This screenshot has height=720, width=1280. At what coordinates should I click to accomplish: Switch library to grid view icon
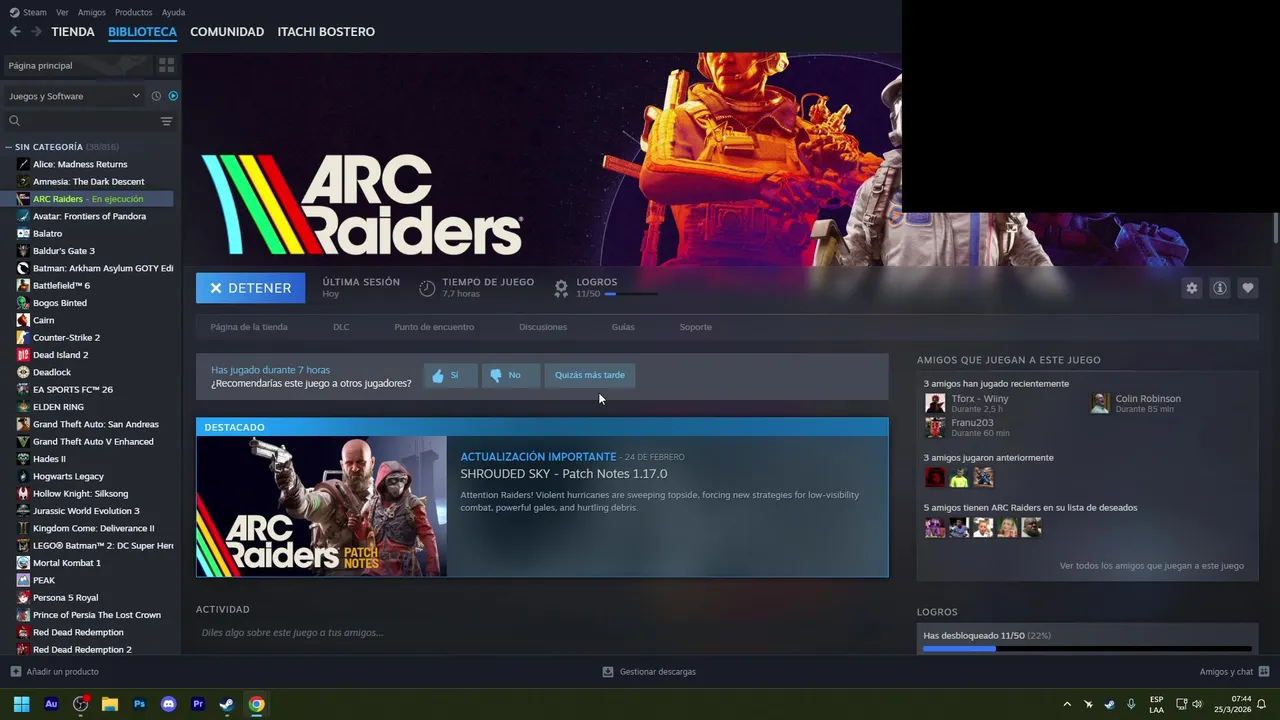tap(166, 65)
